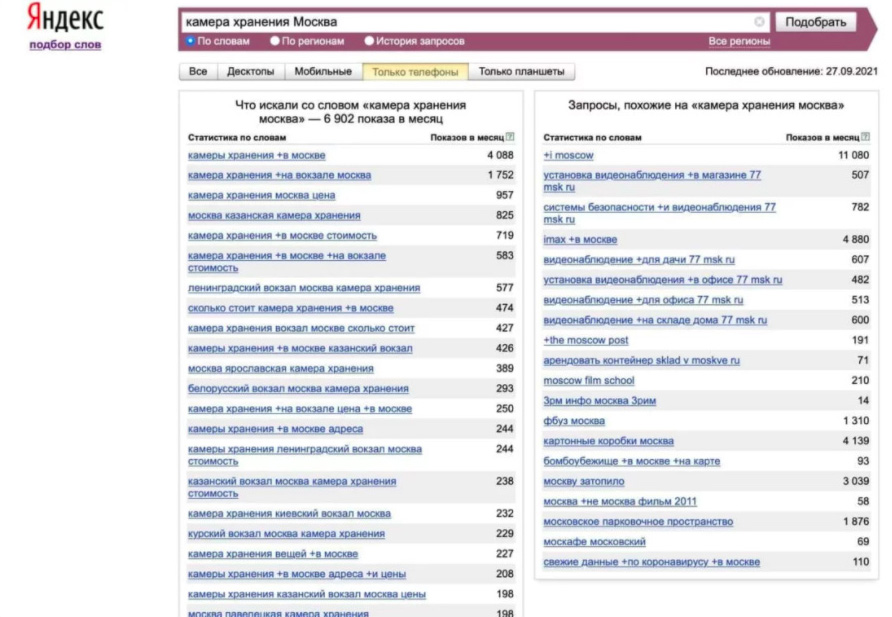The width and height of the screenshot is (892, 617).
Task: Select the «История запросов» radio button
Action: (369, 41)
